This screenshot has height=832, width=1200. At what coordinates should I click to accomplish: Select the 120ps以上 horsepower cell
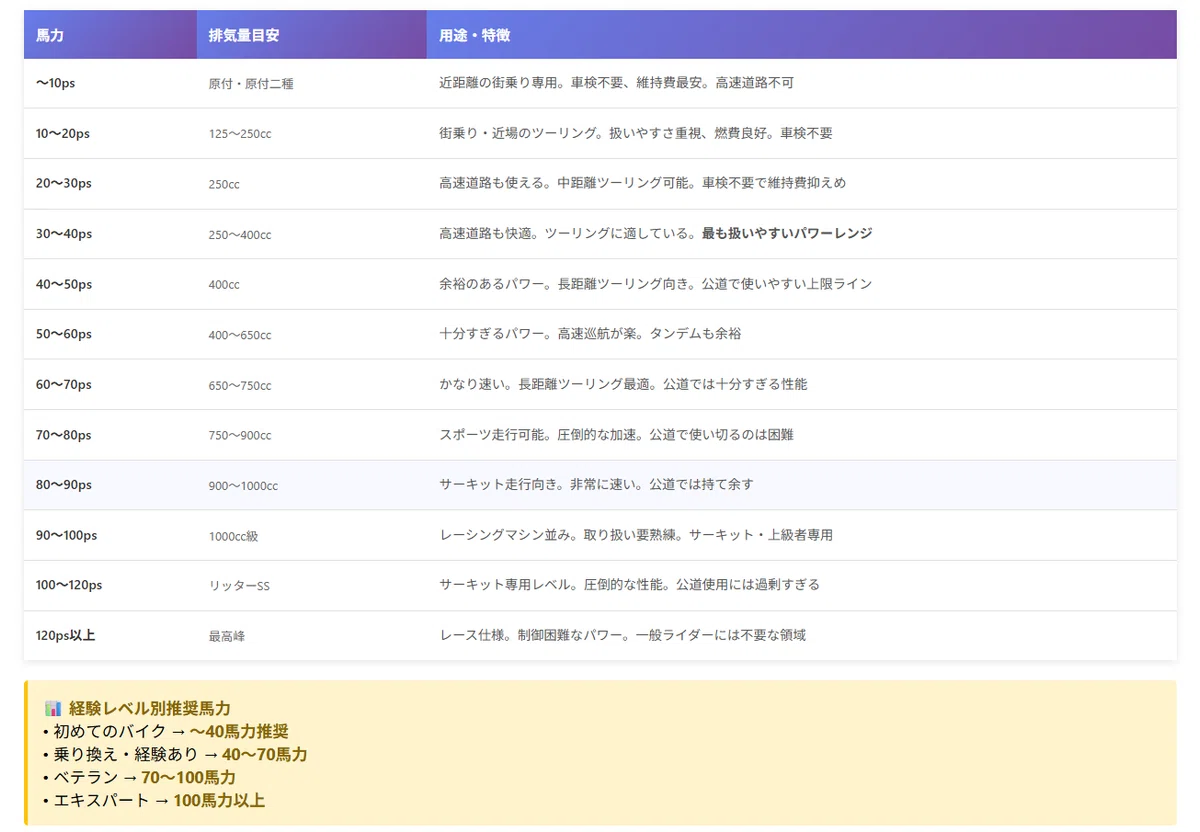point(110,636)
